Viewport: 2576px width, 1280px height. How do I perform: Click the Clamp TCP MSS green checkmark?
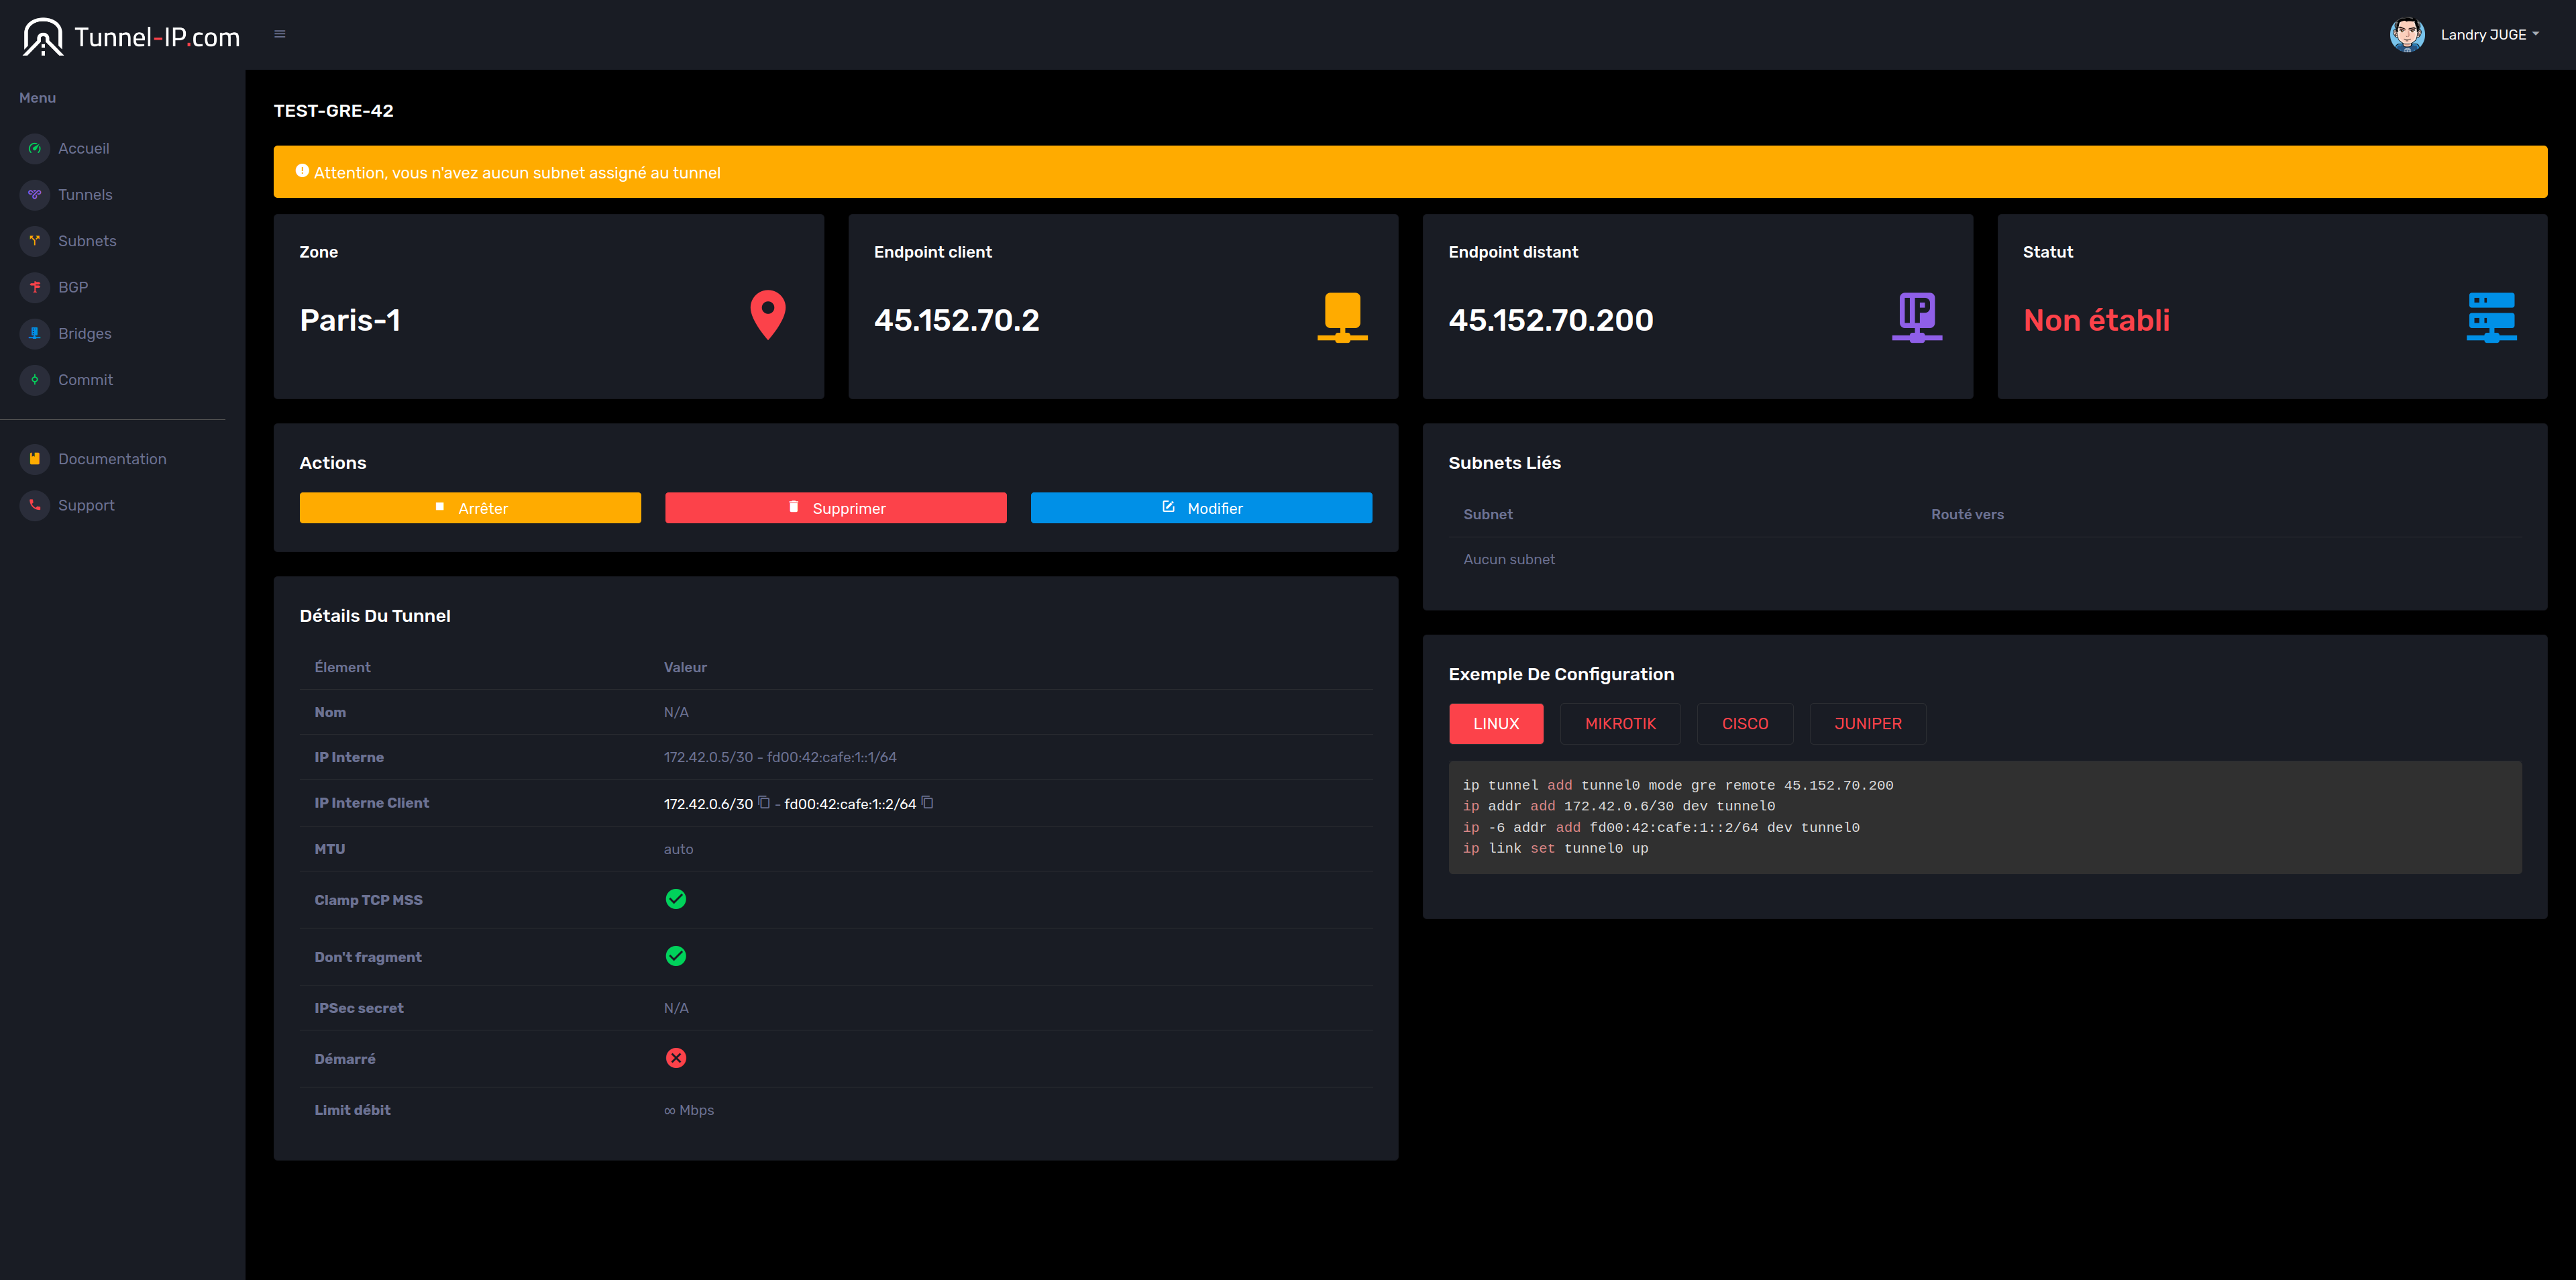tap(676, 899)
